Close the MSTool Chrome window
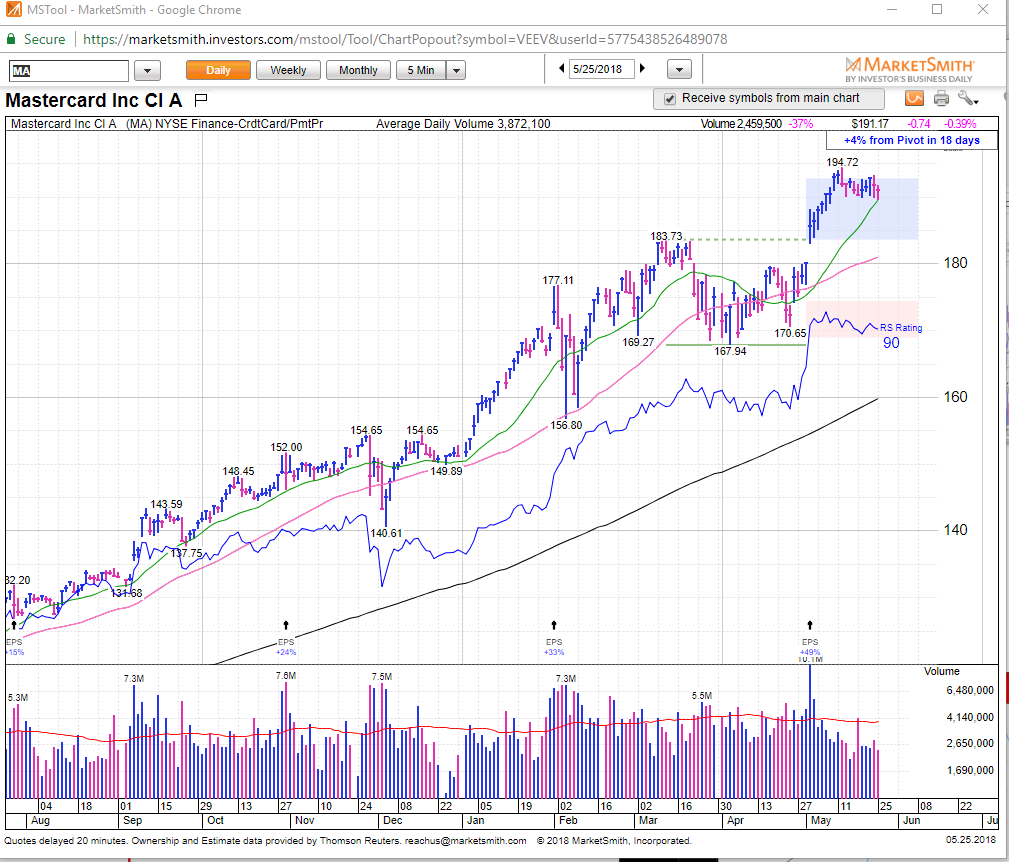This screenshot has width=1009, height=862. (983, 10)
